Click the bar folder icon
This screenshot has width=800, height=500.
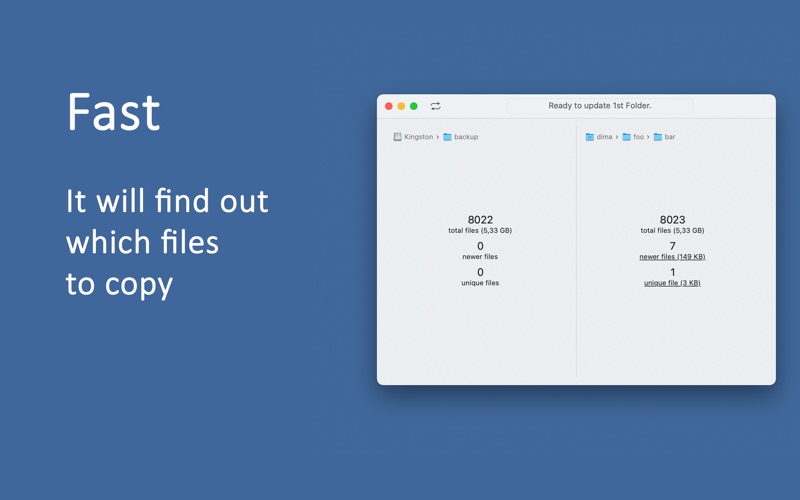coord(658,137)
